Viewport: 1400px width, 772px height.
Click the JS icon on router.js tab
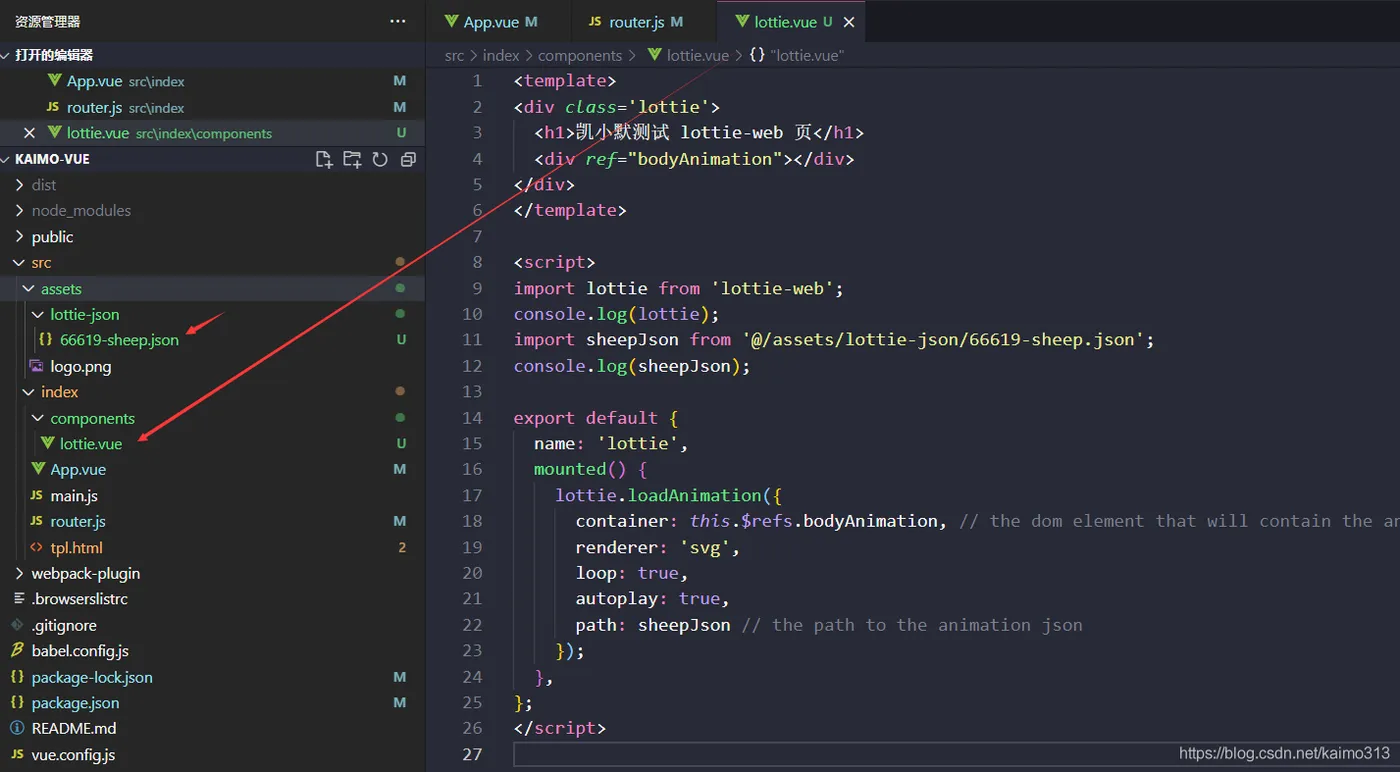(x=595, y=22)
